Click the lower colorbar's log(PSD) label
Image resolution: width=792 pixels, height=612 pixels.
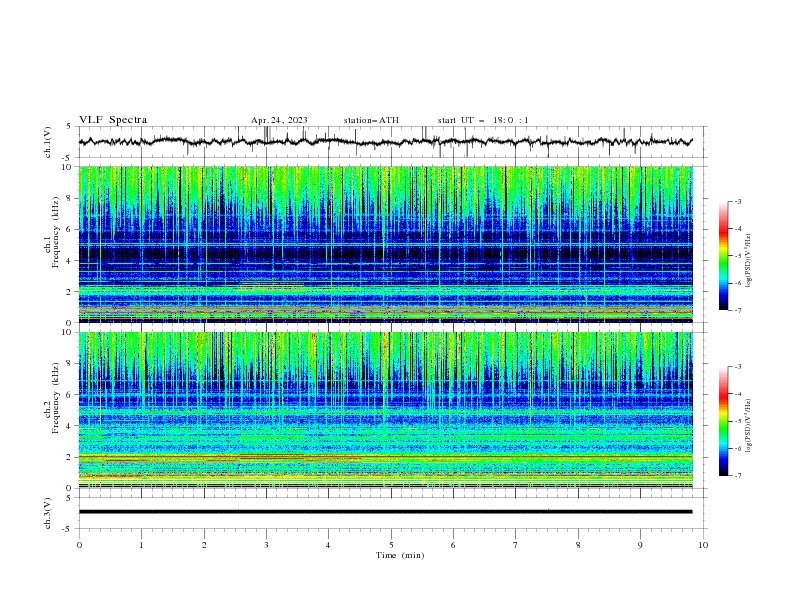click(x=749, y=426)
